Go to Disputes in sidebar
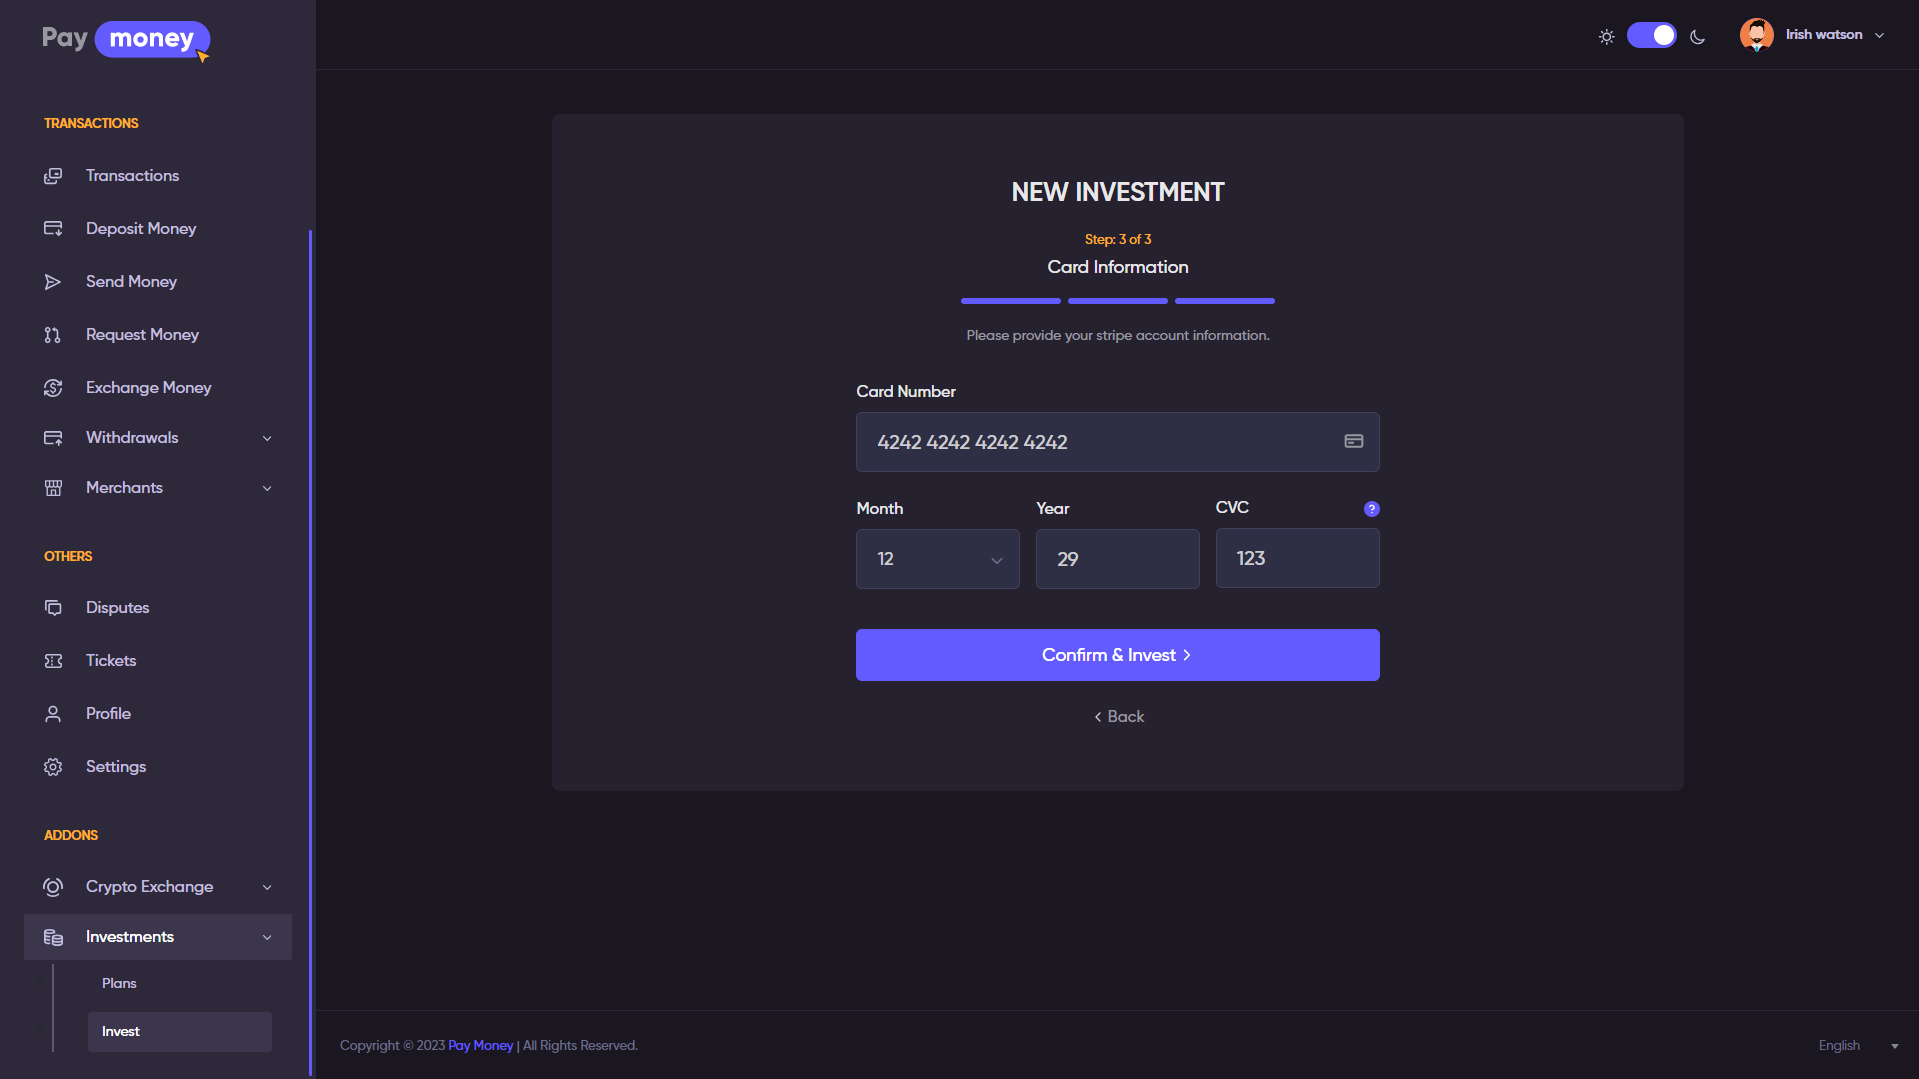This screenshot has width=1919, height=1079. click(x=117, y=608)
